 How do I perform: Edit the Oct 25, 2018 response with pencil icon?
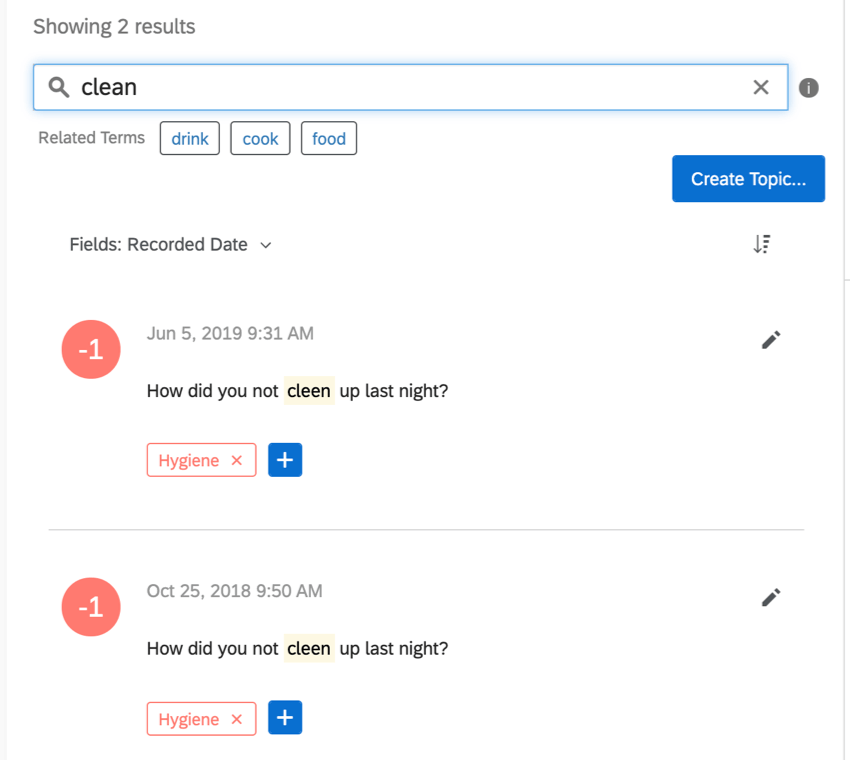771,597
